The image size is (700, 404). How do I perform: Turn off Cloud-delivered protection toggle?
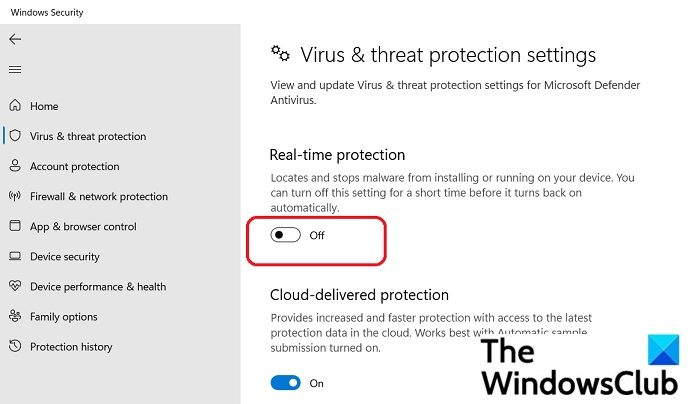coord(285,383)
